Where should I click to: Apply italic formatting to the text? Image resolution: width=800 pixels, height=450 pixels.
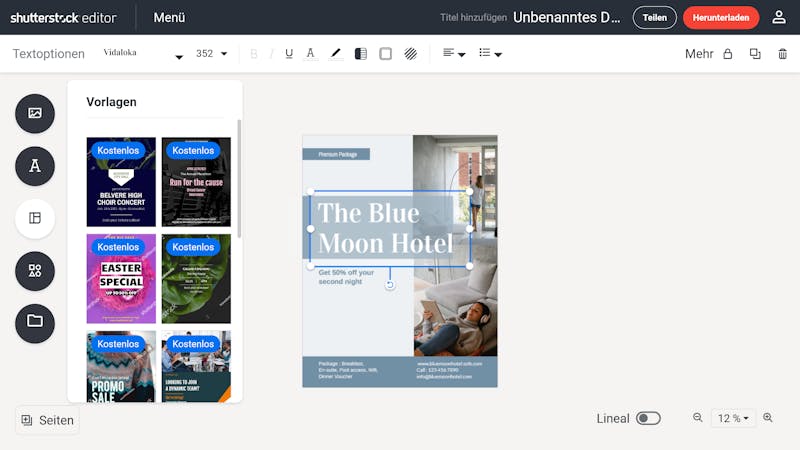click(x=271, y=54)
